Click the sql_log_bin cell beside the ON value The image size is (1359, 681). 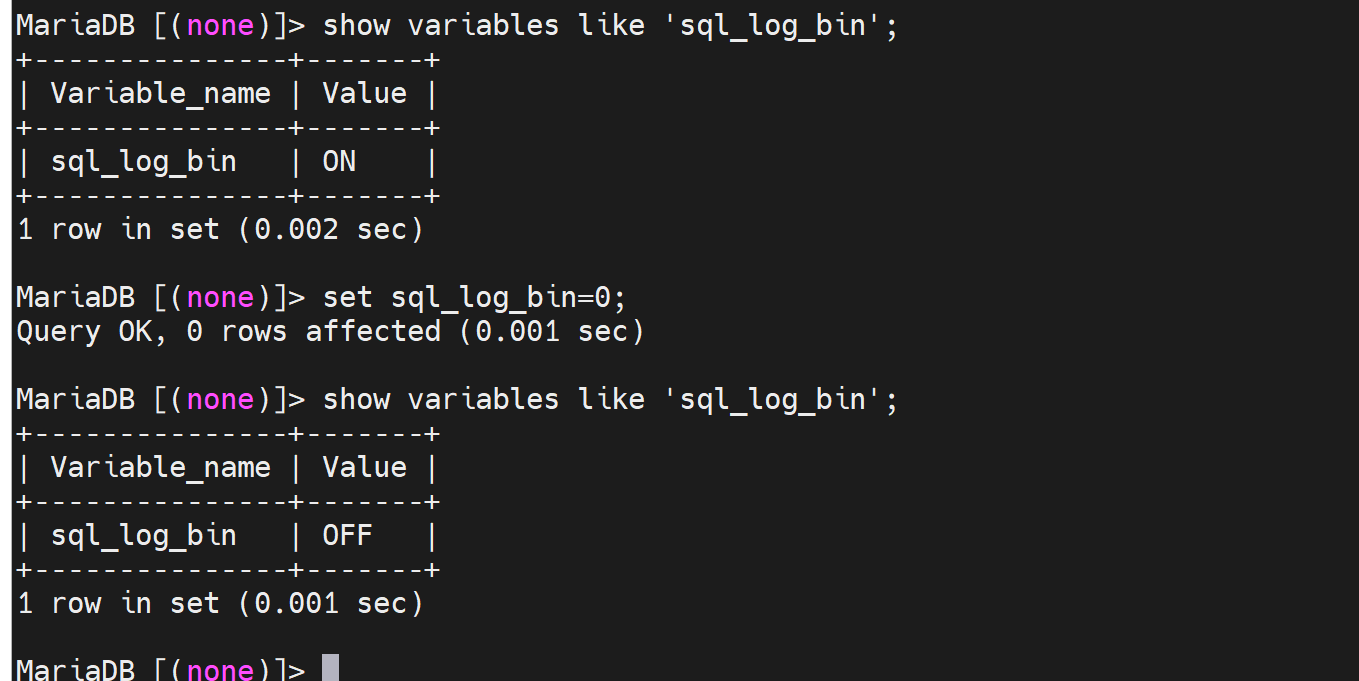[143, 162]
